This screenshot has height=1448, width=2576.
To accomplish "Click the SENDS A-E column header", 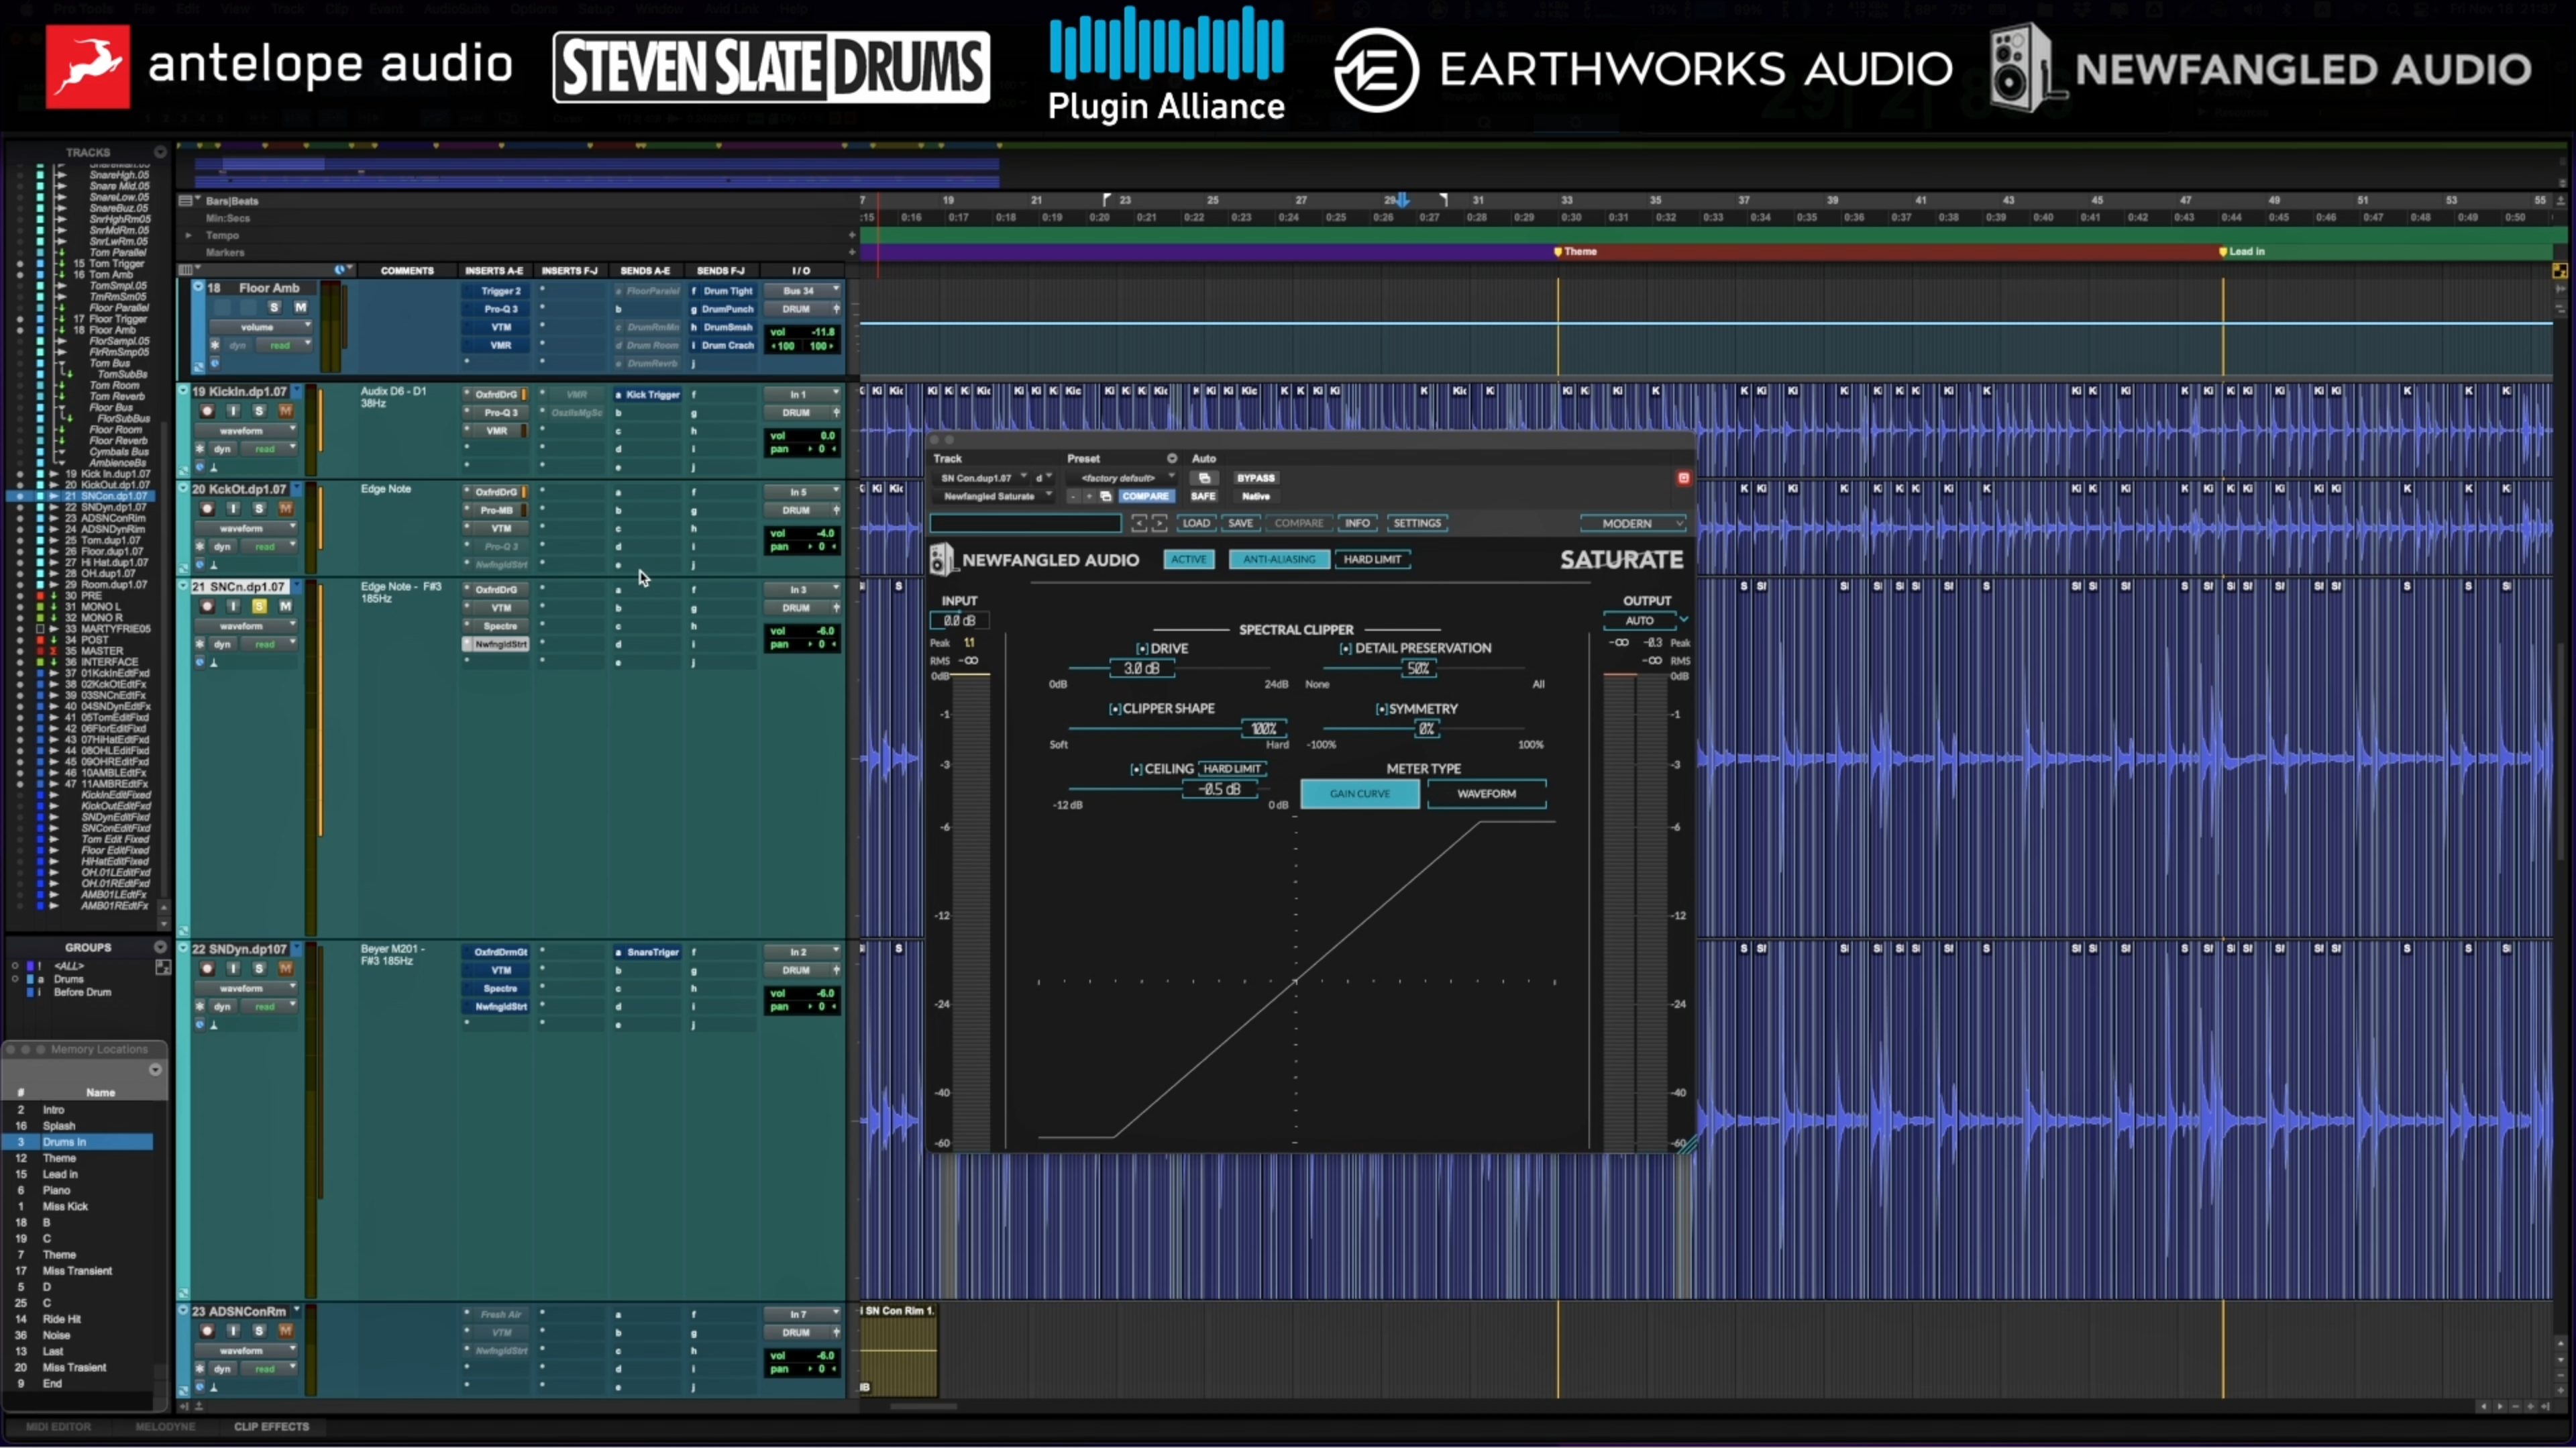I will pos(645,270).
